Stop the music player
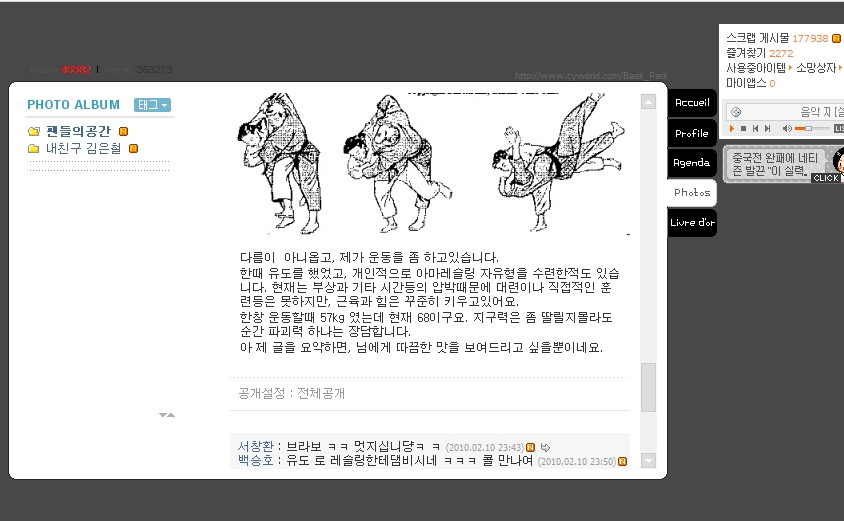 [743, 129]
